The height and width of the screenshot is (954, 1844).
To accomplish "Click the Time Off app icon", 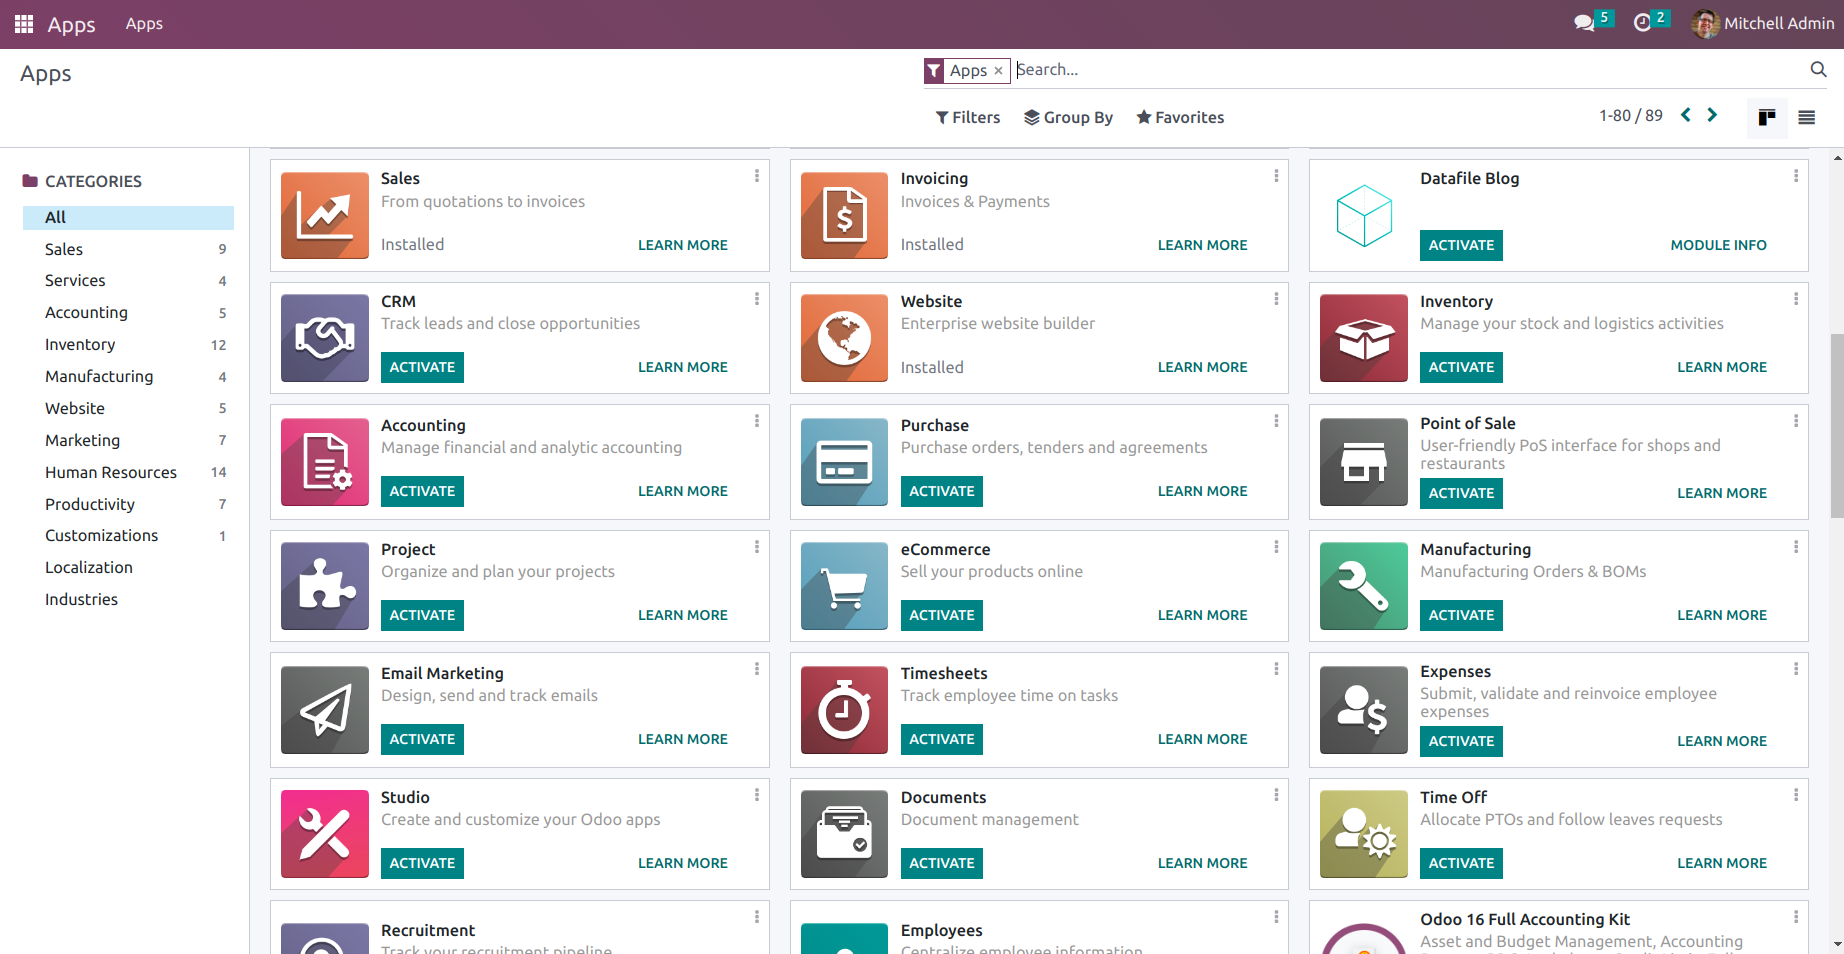I will [1364, 834].
